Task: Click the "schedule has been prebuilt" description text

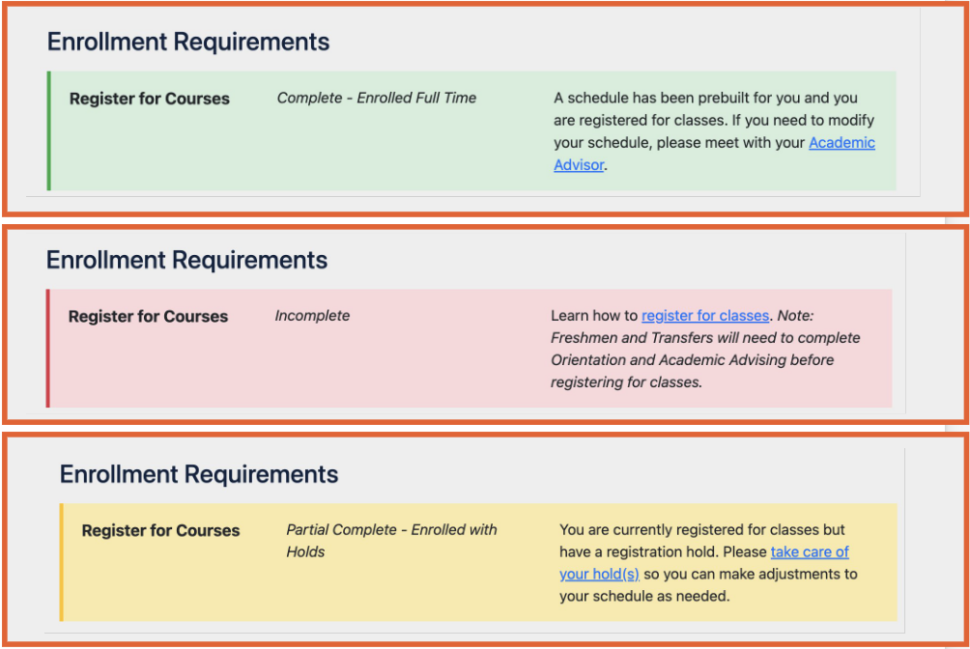Action: point(705,98)
